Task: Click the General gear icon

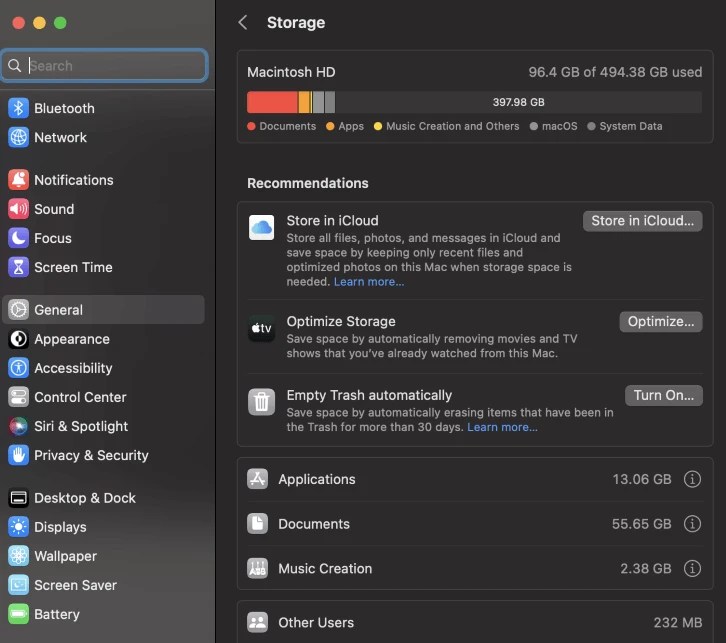Action: click(x=19, y=310)
